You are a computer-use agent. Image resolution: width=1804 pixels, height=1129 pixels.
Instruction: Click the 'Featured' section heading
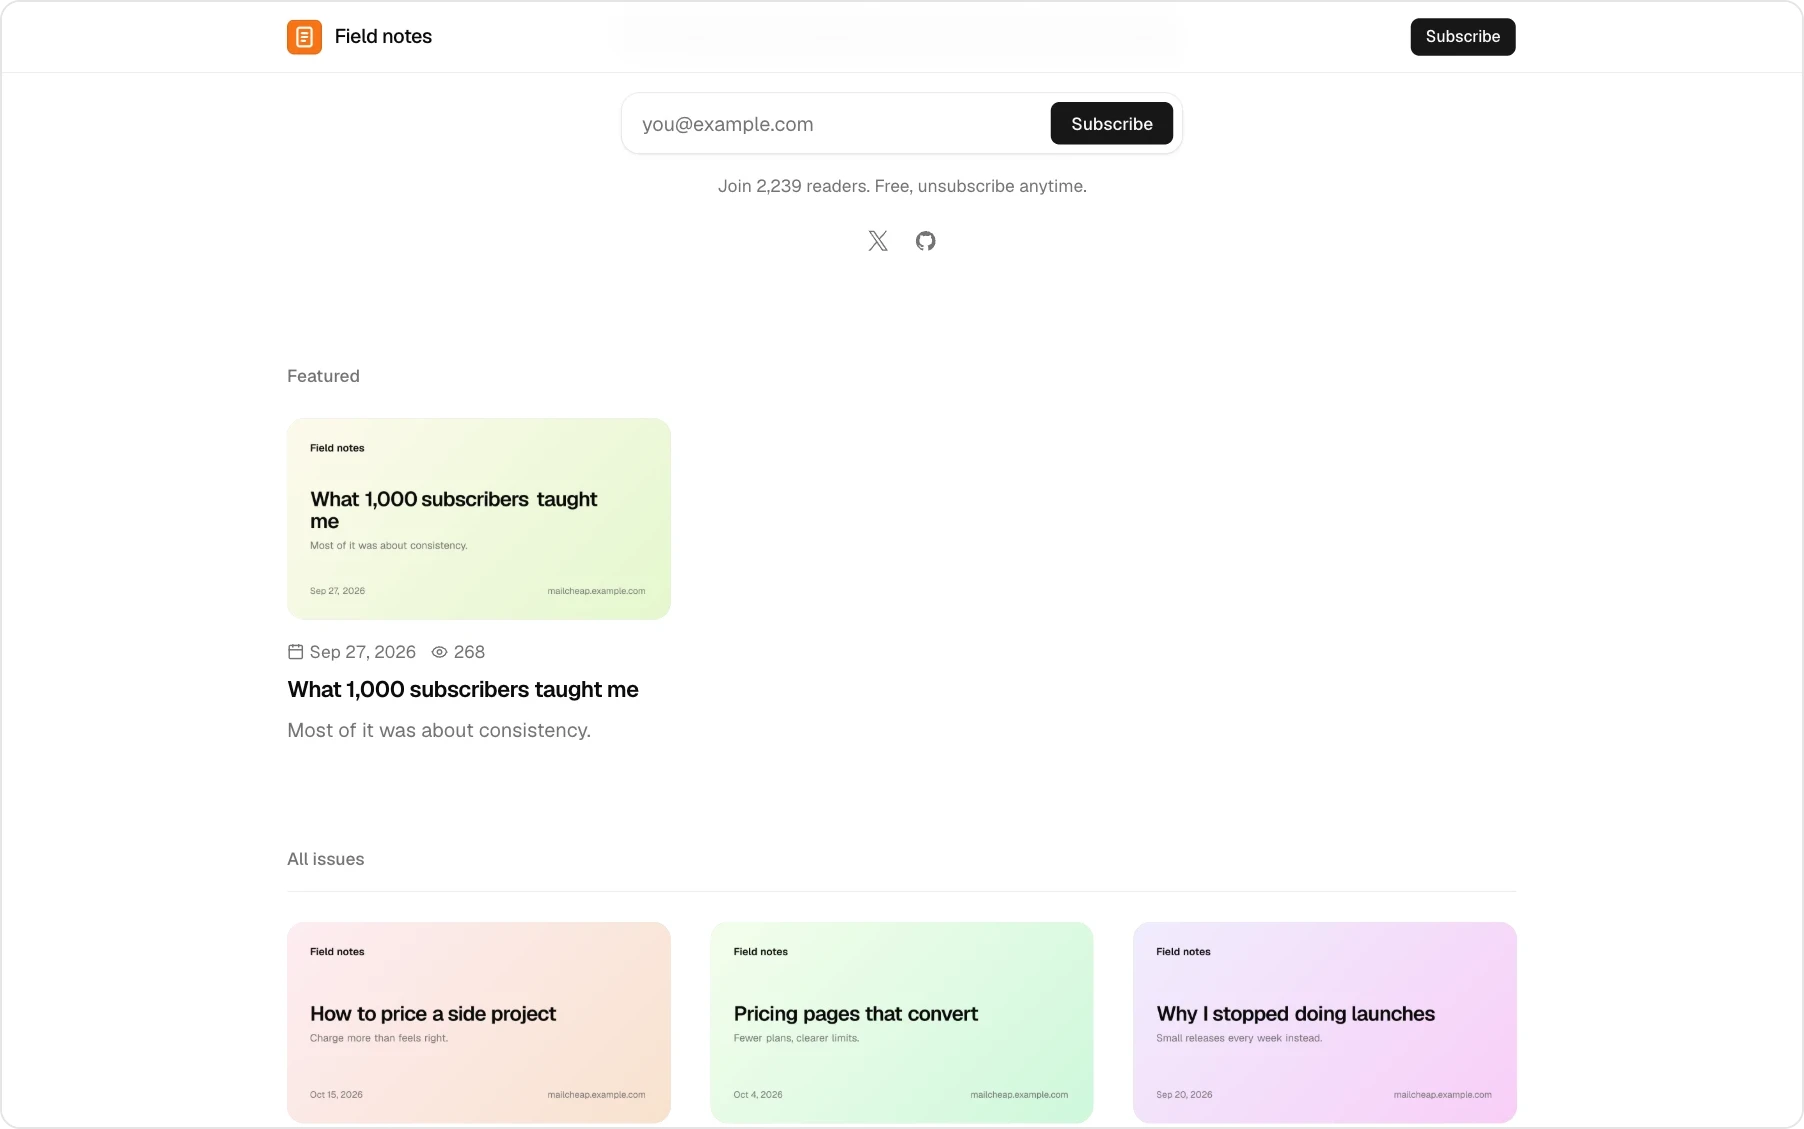(x=323, y=376)
